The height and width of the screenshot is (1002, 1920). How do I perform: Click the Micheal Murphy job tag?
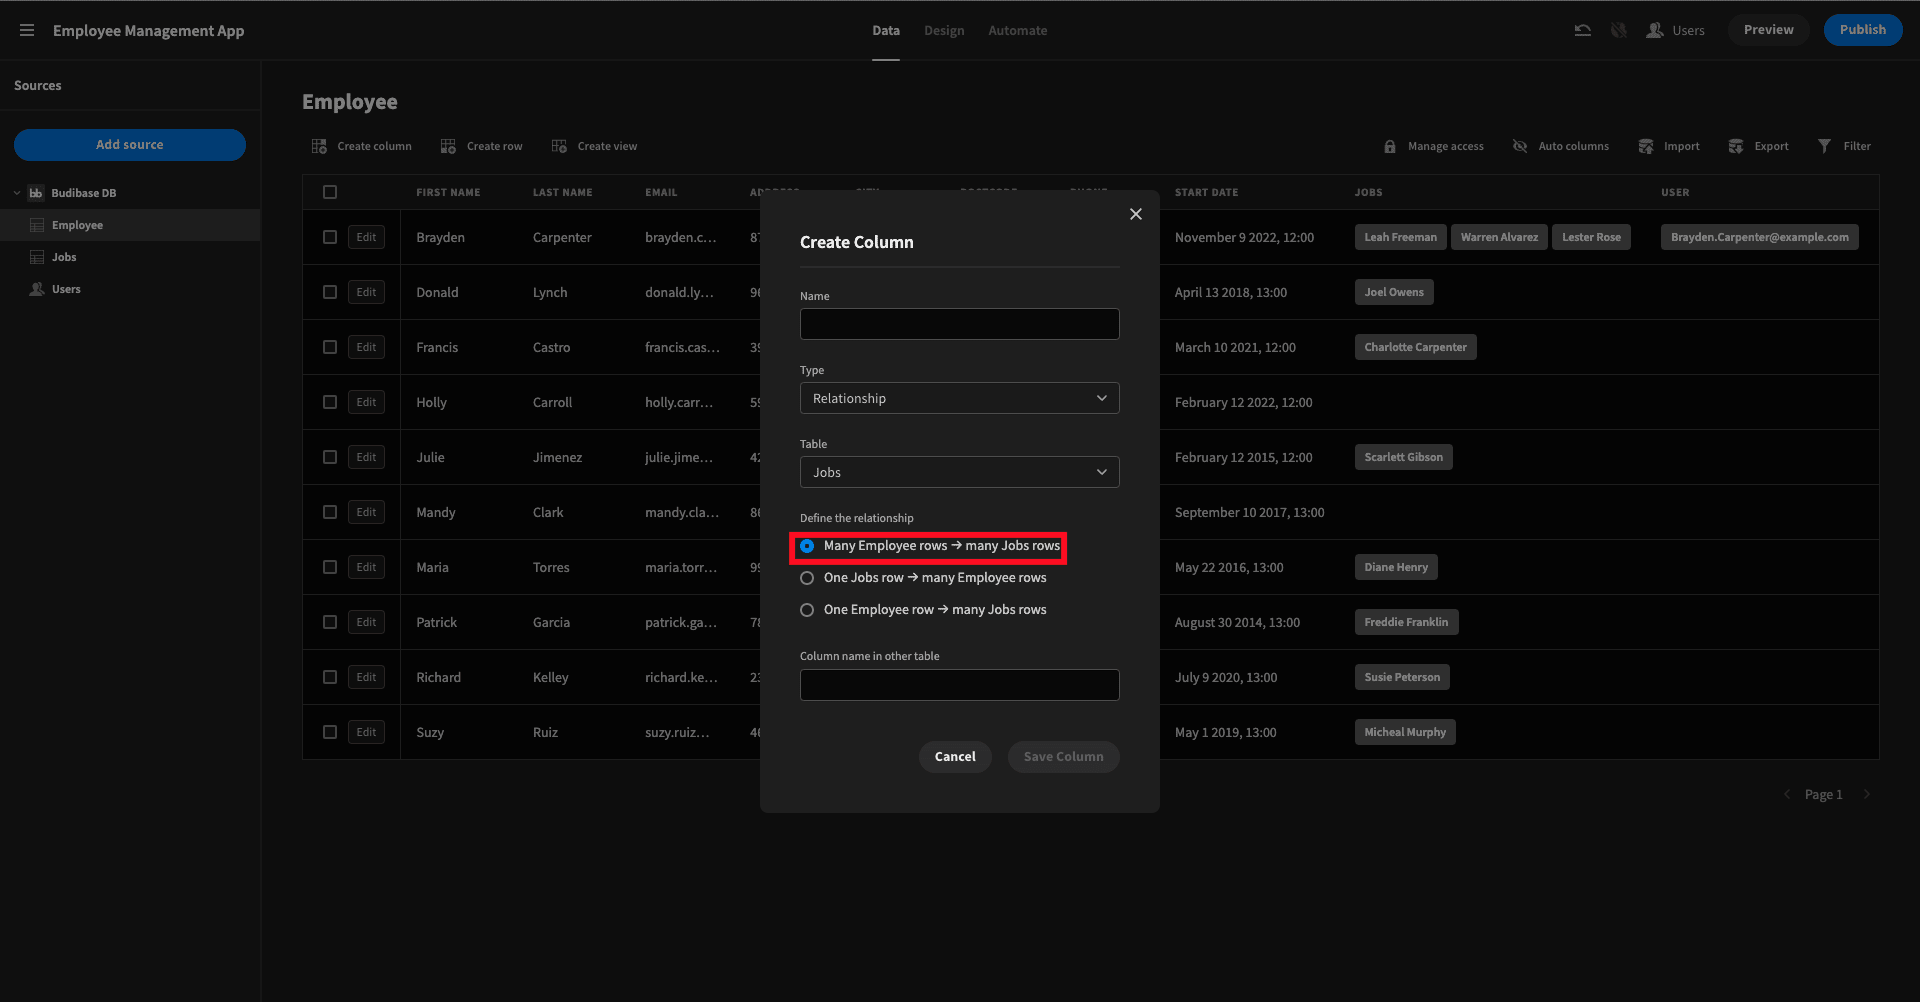(x=1405, y=732)
